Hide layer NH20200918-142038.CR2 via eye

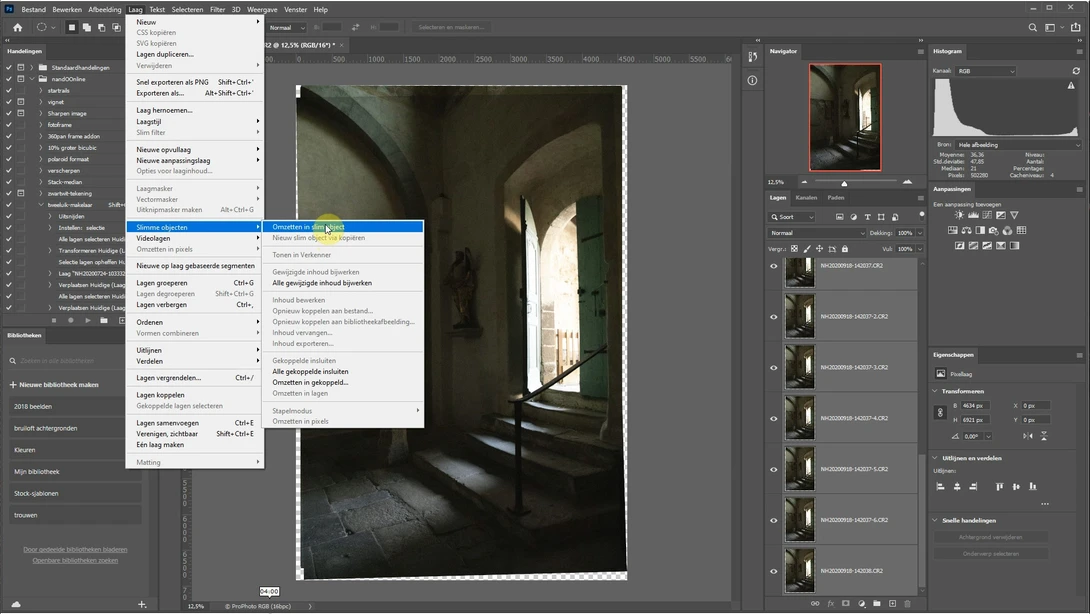tap(774, 571)
